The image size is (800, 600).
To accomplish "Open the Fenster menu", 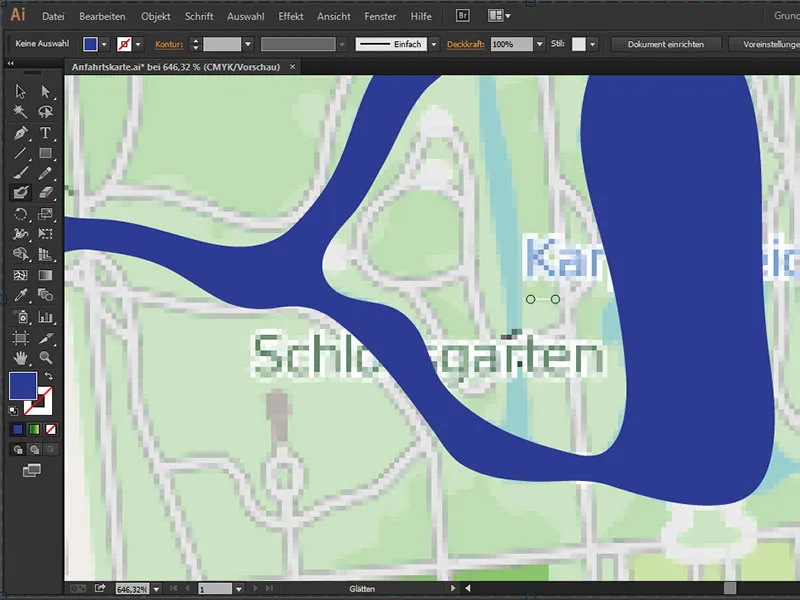I will [x=380, y=16].
